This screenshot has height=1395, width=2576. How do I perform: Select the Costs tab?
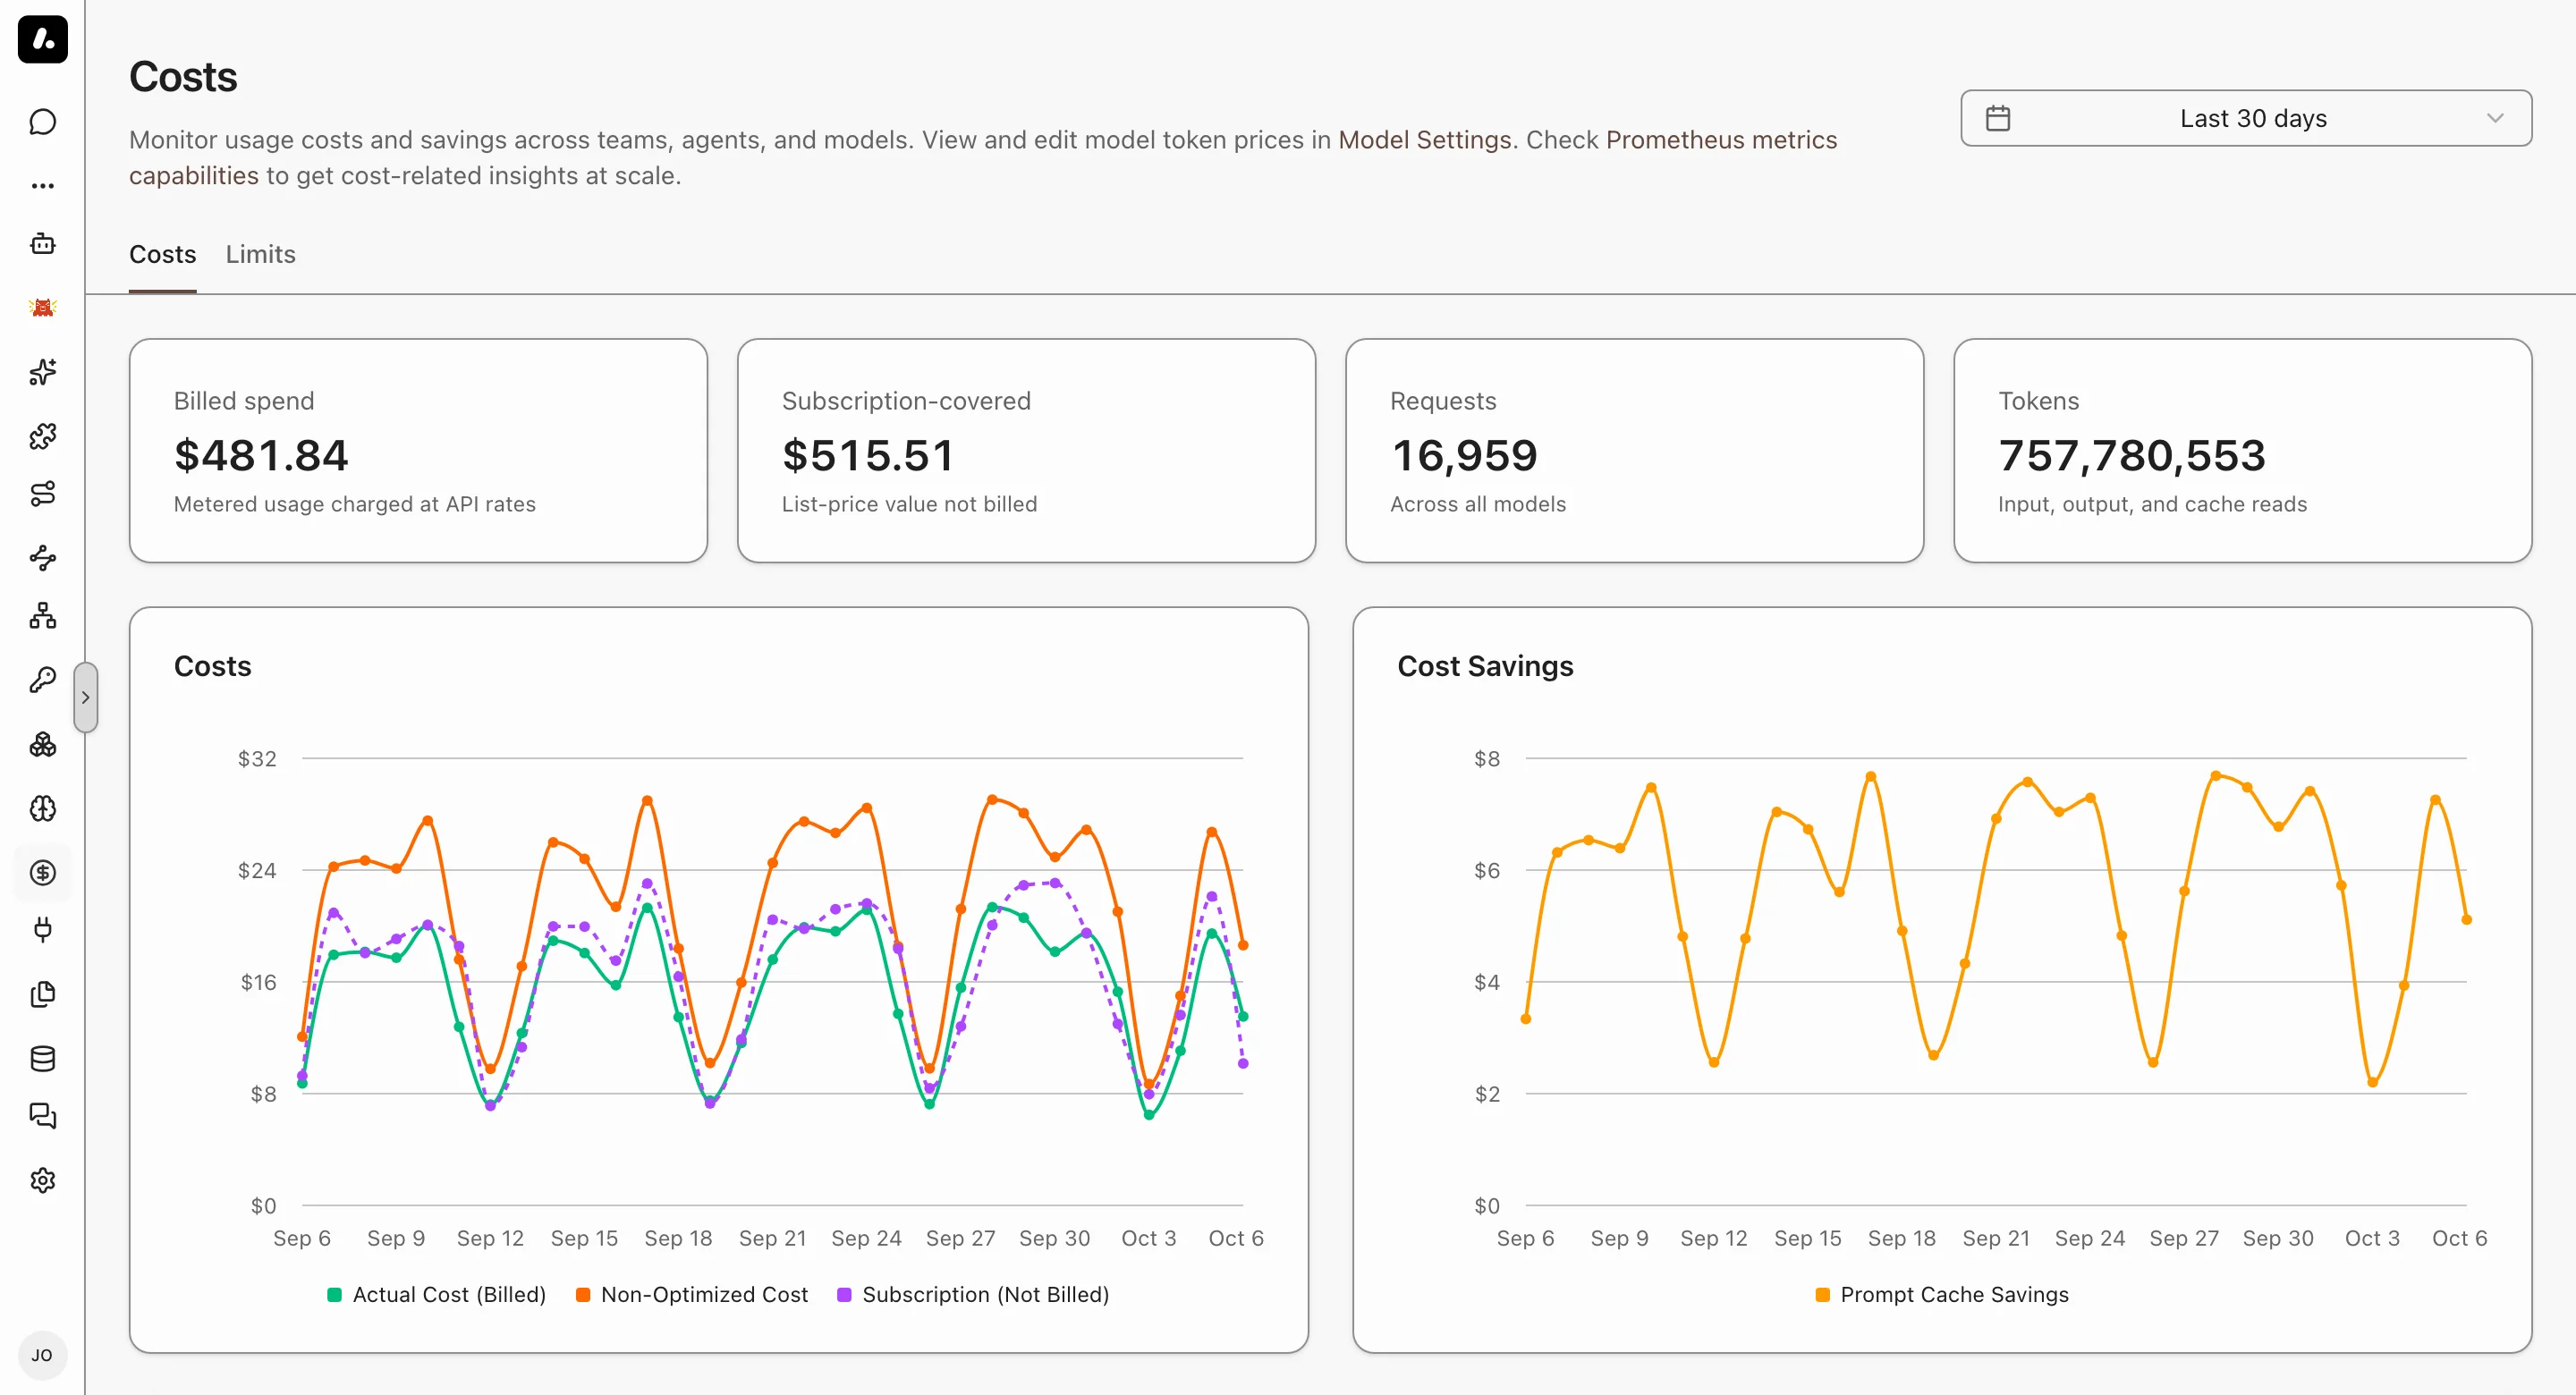(x=162, y=254)
